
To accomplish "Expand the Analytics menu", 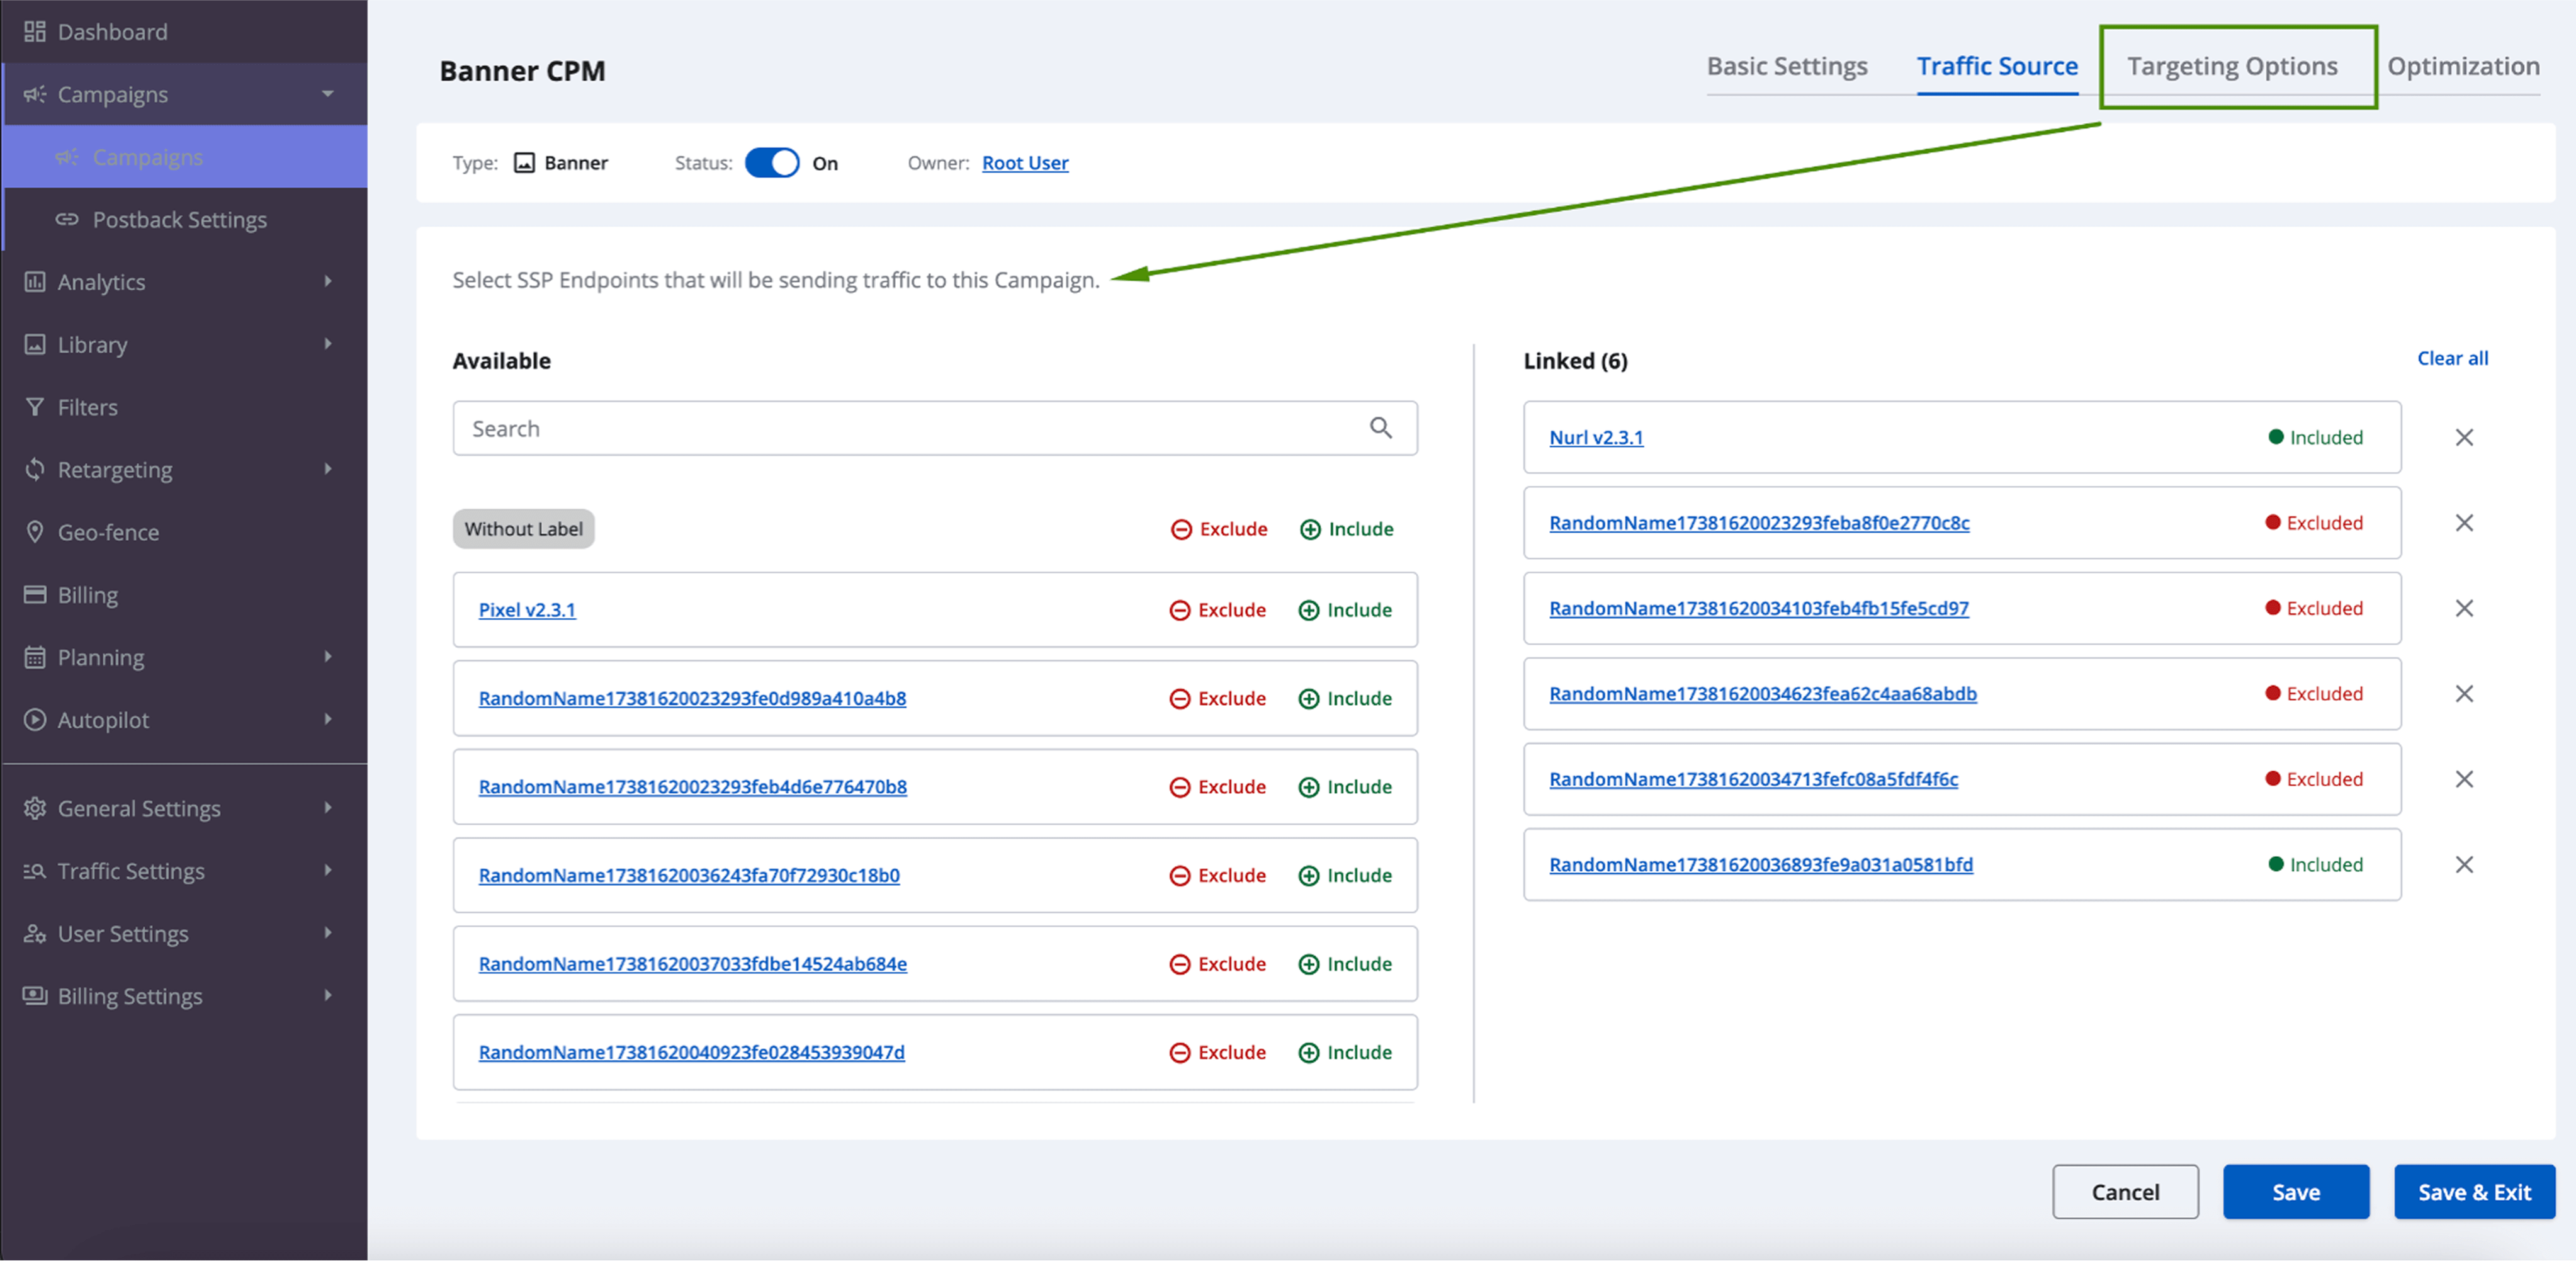I will pos(327,282).
